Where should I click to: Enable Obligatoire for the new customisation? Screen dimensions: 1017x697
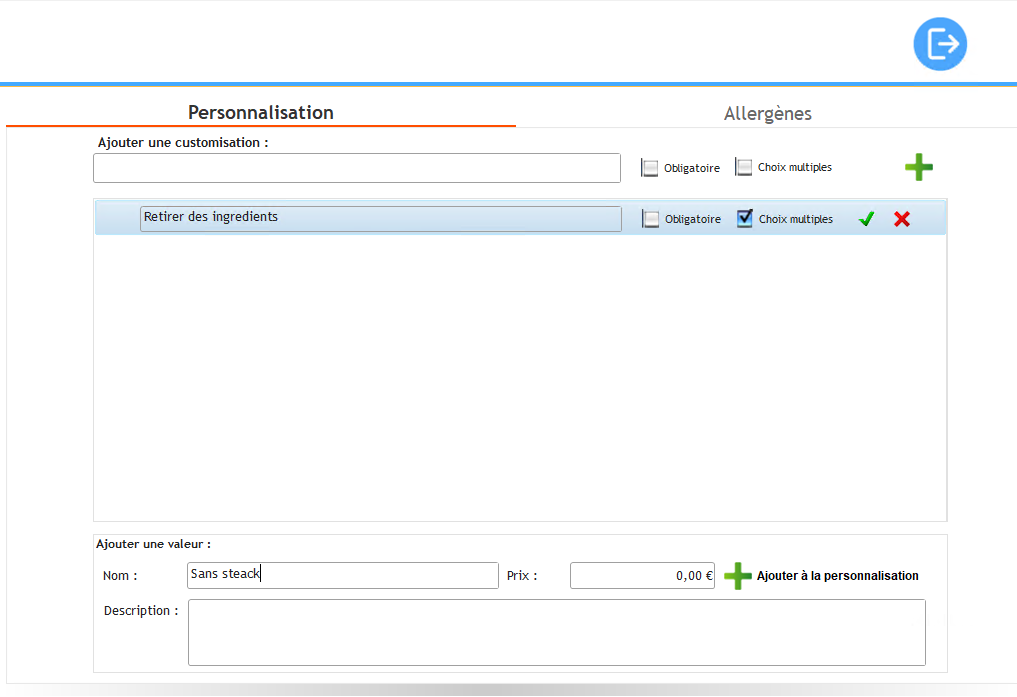(651, 168)
